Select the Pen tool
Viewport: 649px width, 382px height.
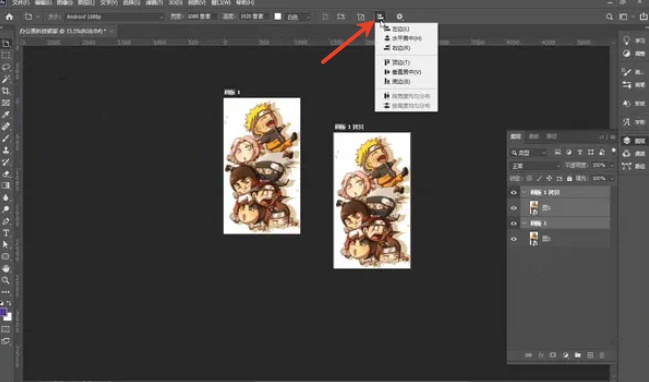pos(6,221)
